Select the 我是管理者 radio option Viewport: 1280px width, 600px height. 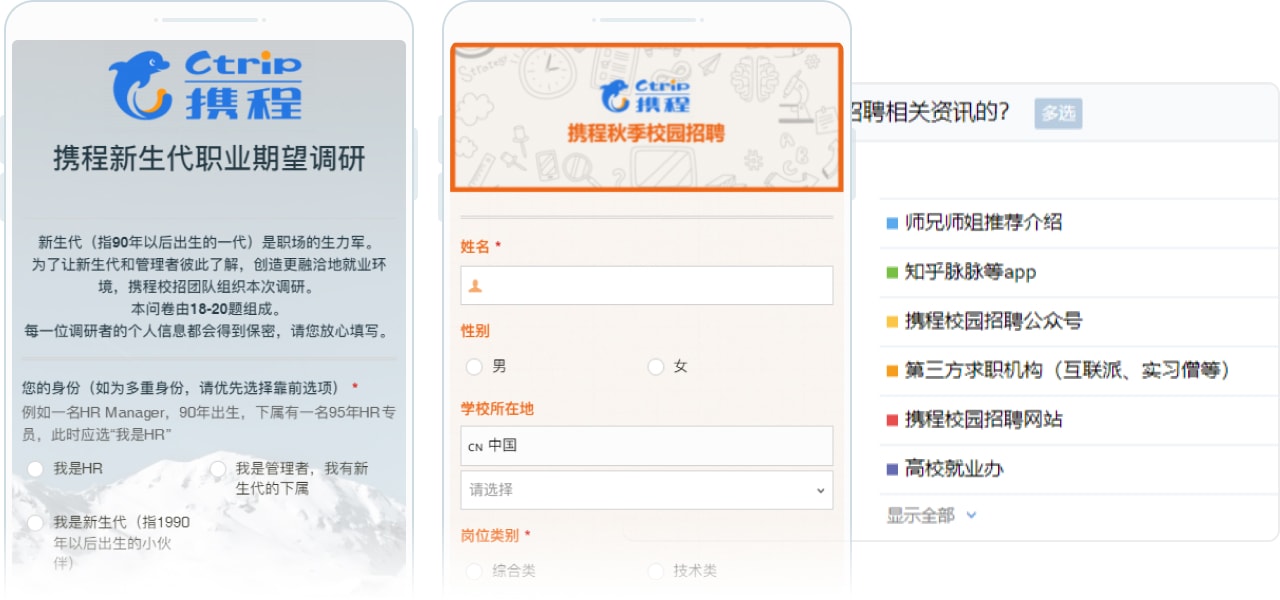pyautogui.click(x=217, y=468)
